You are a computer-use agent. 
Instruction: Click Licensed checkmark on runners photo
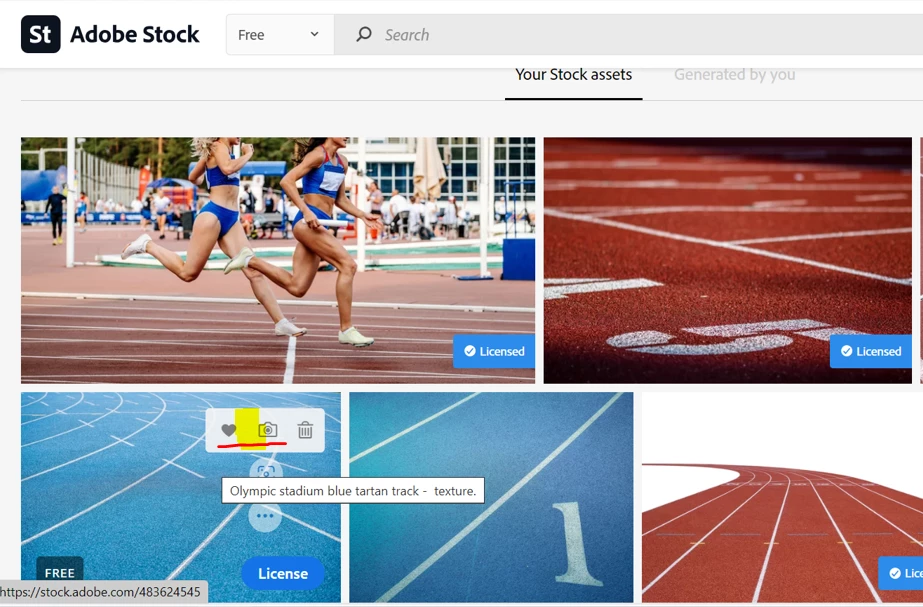pyautogui.click(x=470, y=351)
